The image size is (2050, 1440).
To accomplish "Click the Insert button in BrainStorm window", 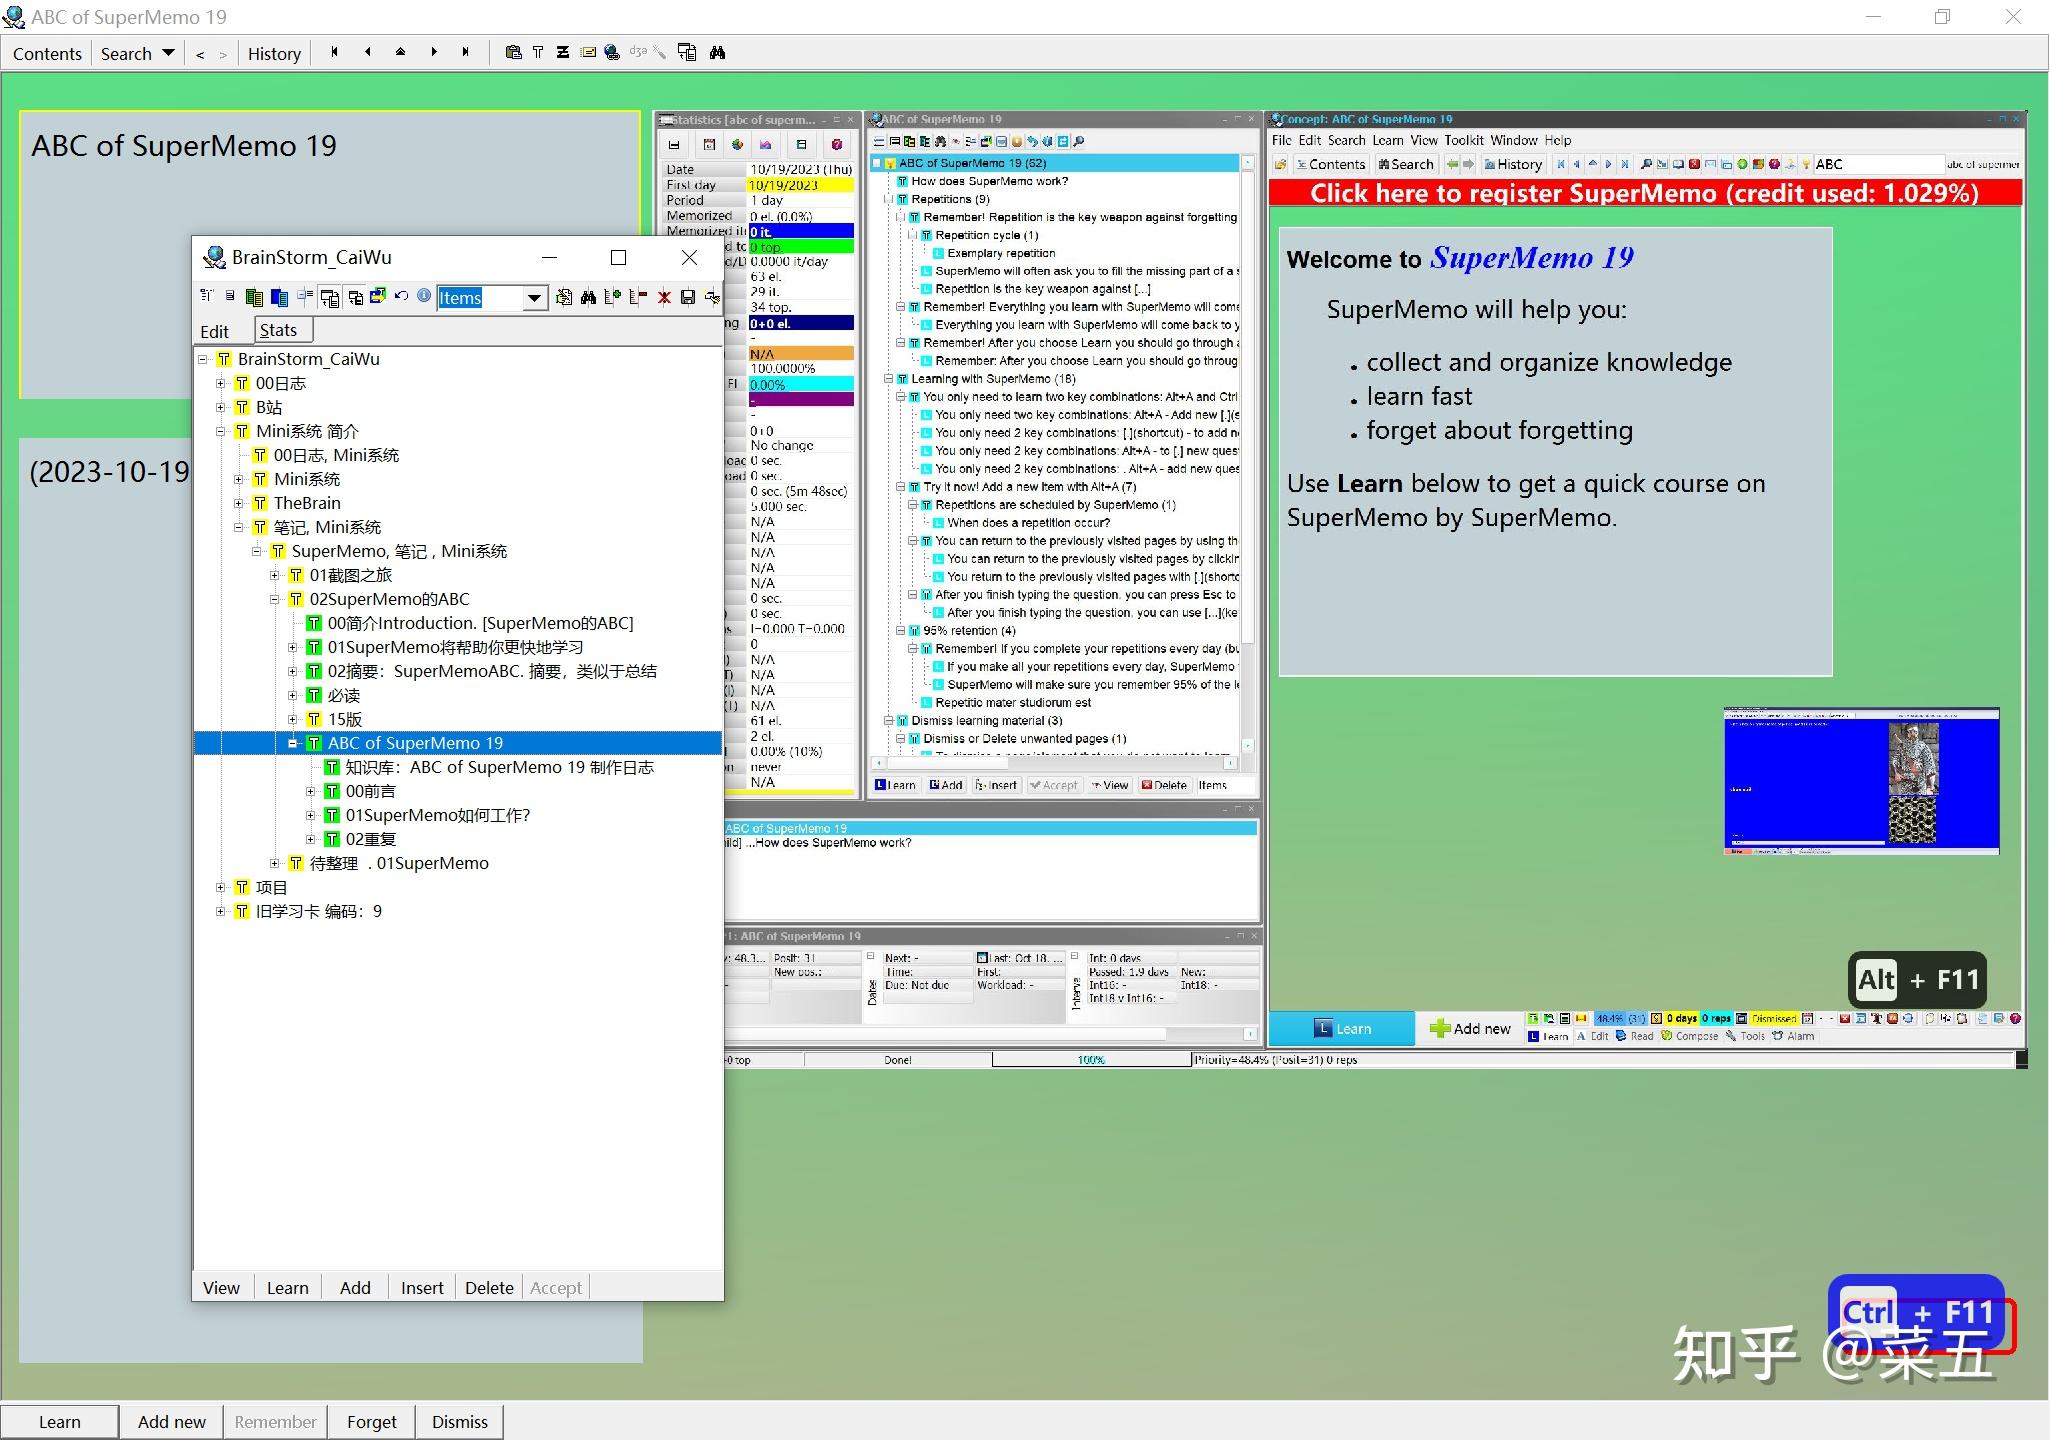I will tap(421, 1288).
